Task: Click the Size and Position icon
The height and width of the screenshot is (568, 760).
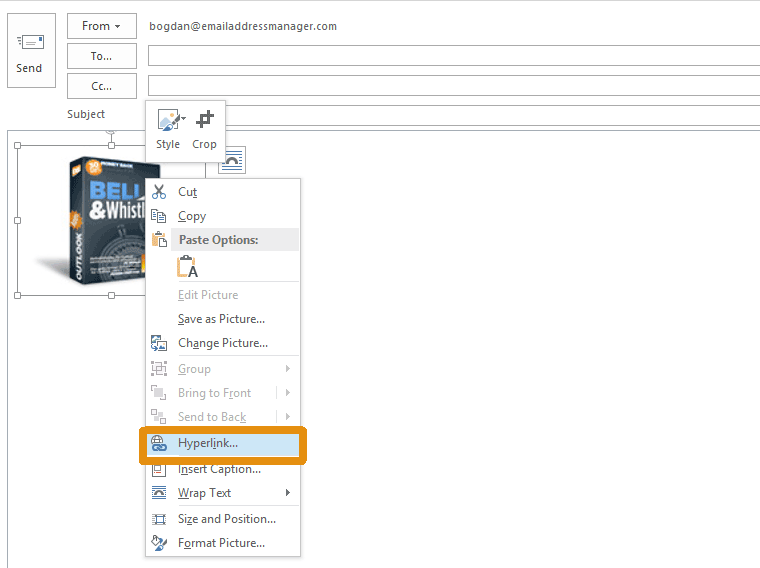Action: 158,519
